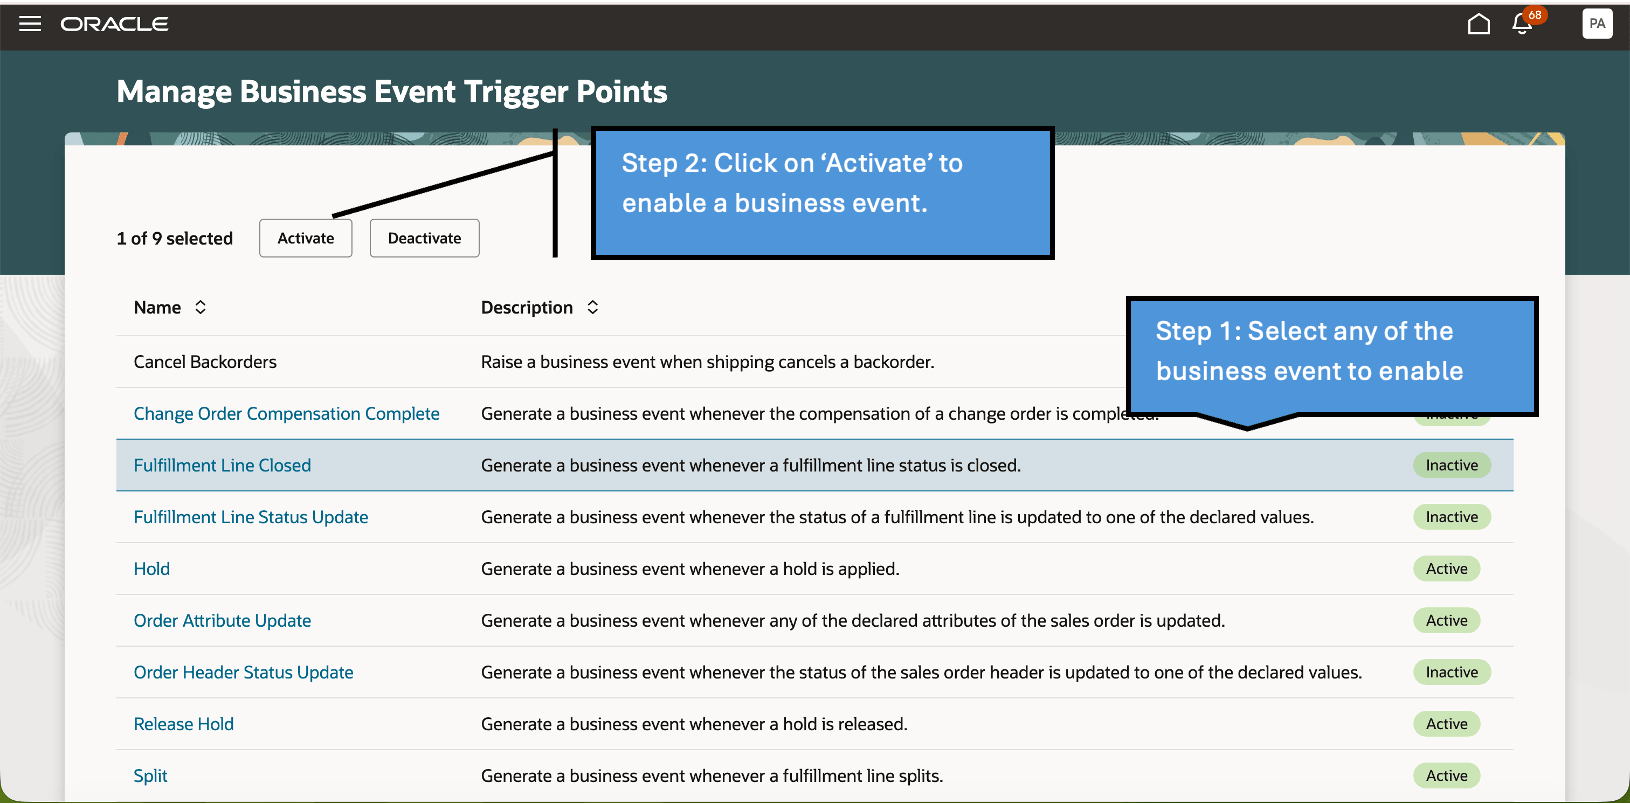1630x804 pixels.
Task: Click description 'whenever a hold is released'
Action: pyautogui.click(x=694, y=724)
